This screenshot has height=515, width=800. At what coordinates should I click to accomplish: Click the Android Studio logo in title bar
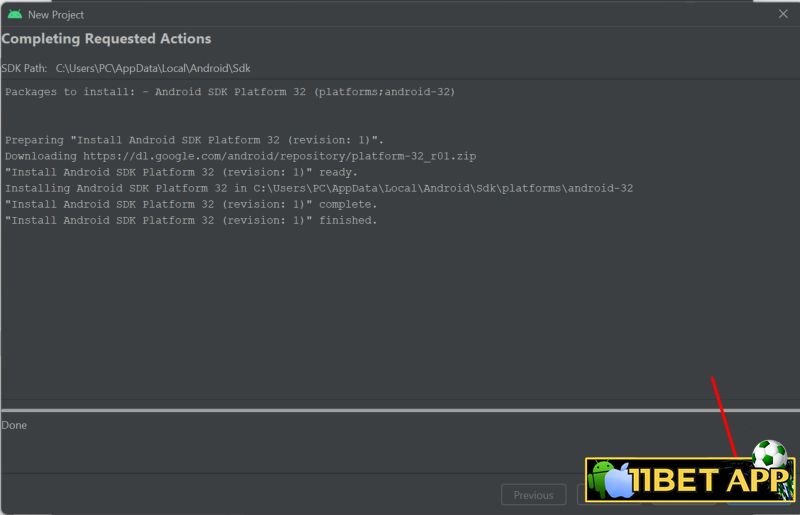tap(15, 14)
